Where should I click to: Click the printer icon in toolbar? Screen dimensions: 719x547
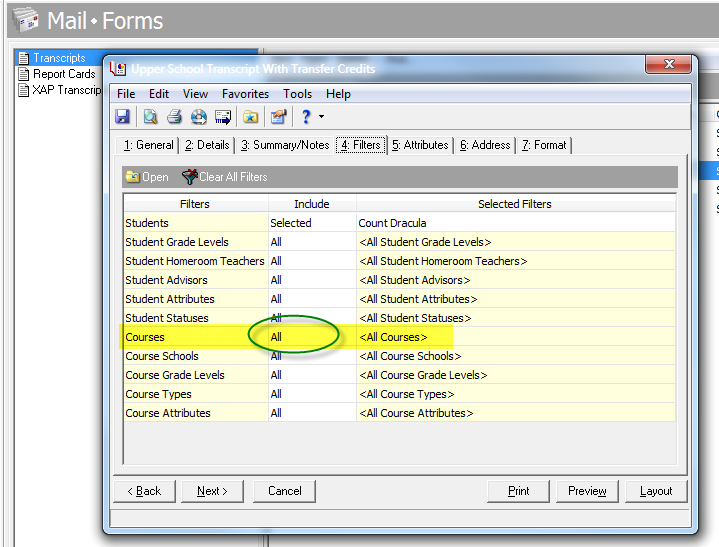(x=174, y=116)
